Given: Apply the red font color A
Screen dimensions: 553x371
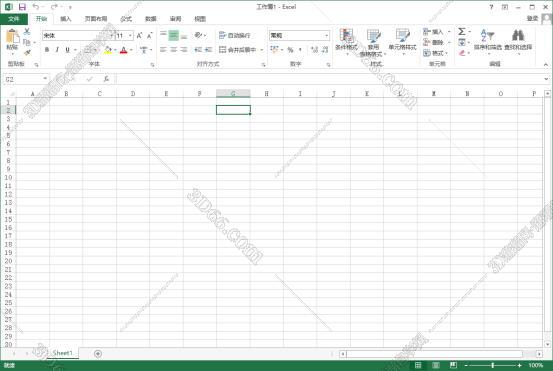Looking at the screenshot, I should pyautogui.click(x=123, y=50).
